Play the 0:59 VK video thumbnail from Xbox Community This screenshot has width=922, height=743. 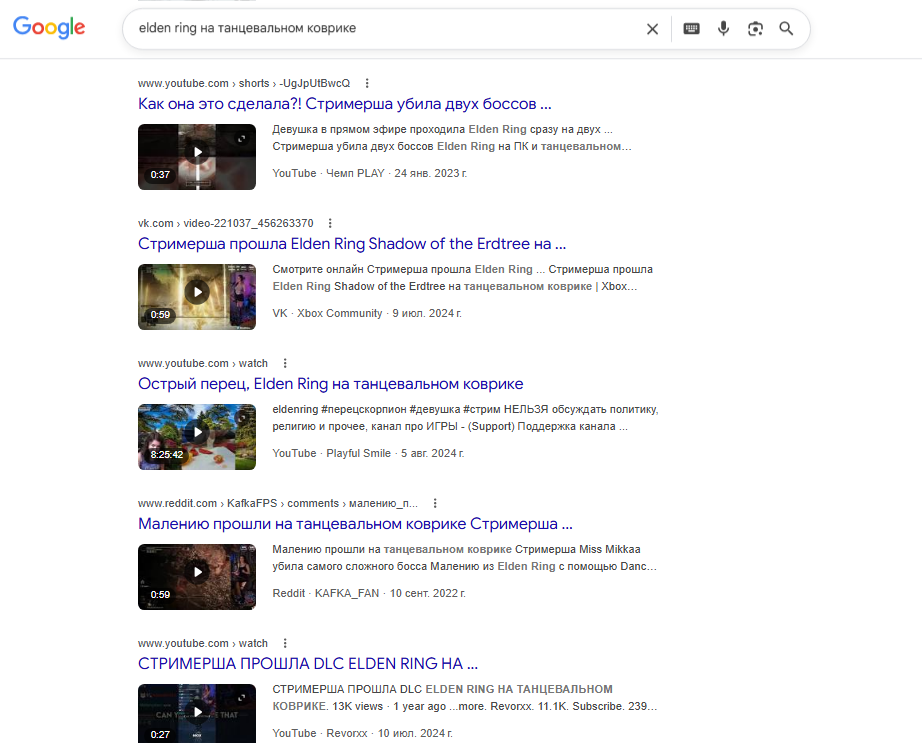tap(197, 297)
